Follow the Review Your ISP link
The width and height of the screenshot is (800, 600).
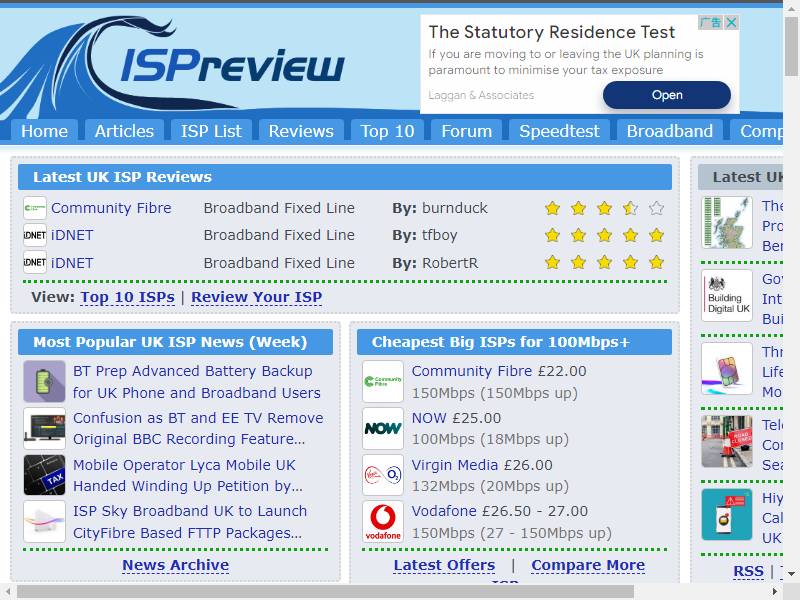(x=257, y=297)
